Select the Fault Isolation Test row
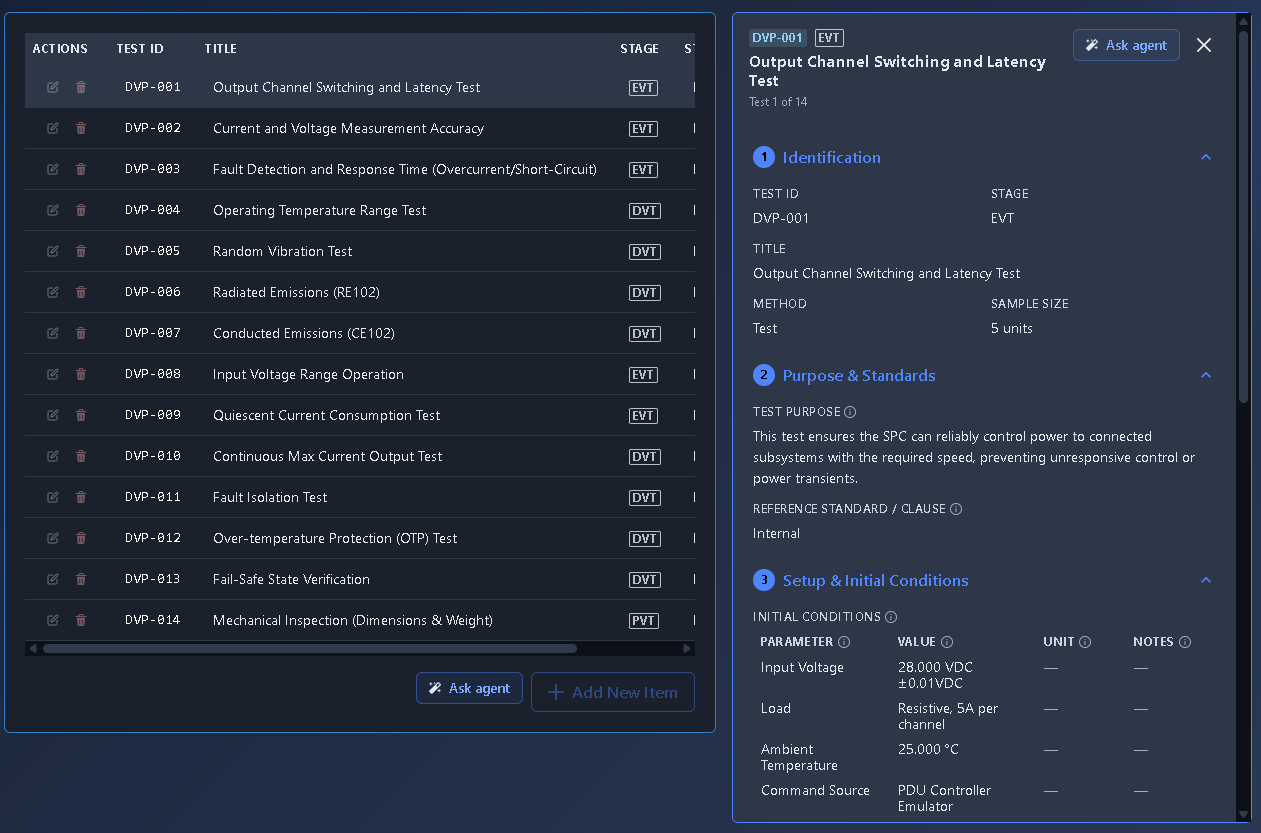The image size is (1261, 833). pos(360,497)
